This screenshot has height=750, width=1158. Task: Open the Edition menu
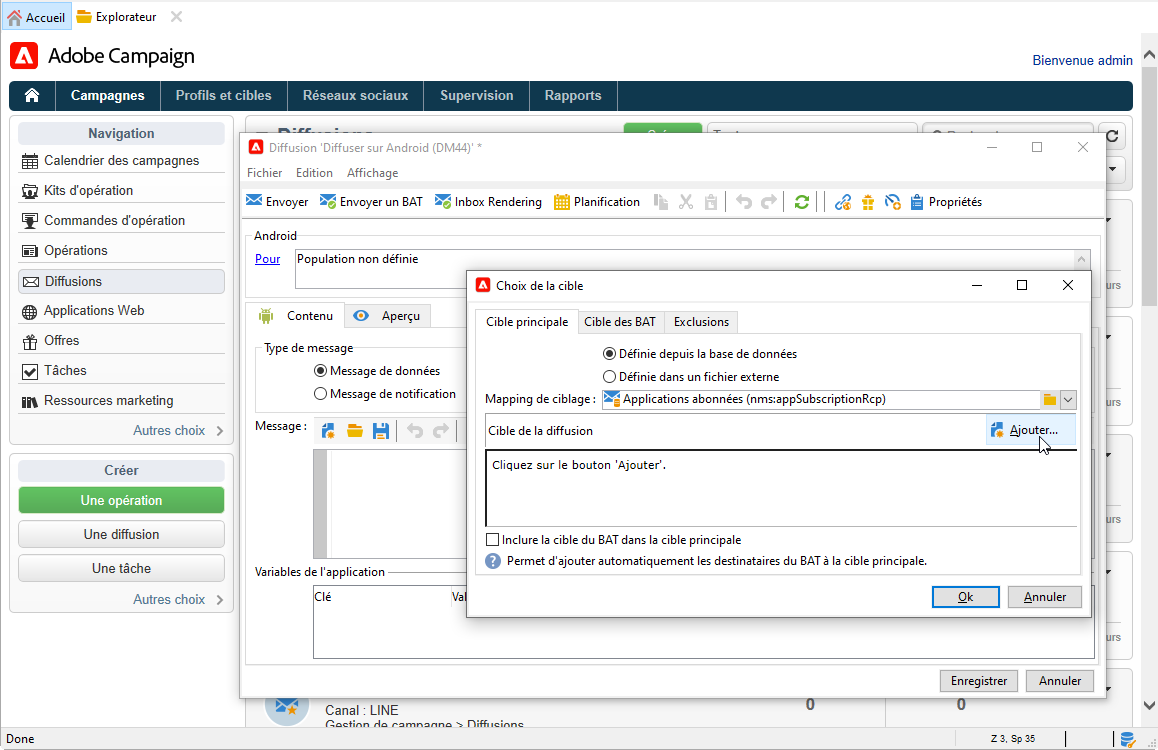[314, 173]
